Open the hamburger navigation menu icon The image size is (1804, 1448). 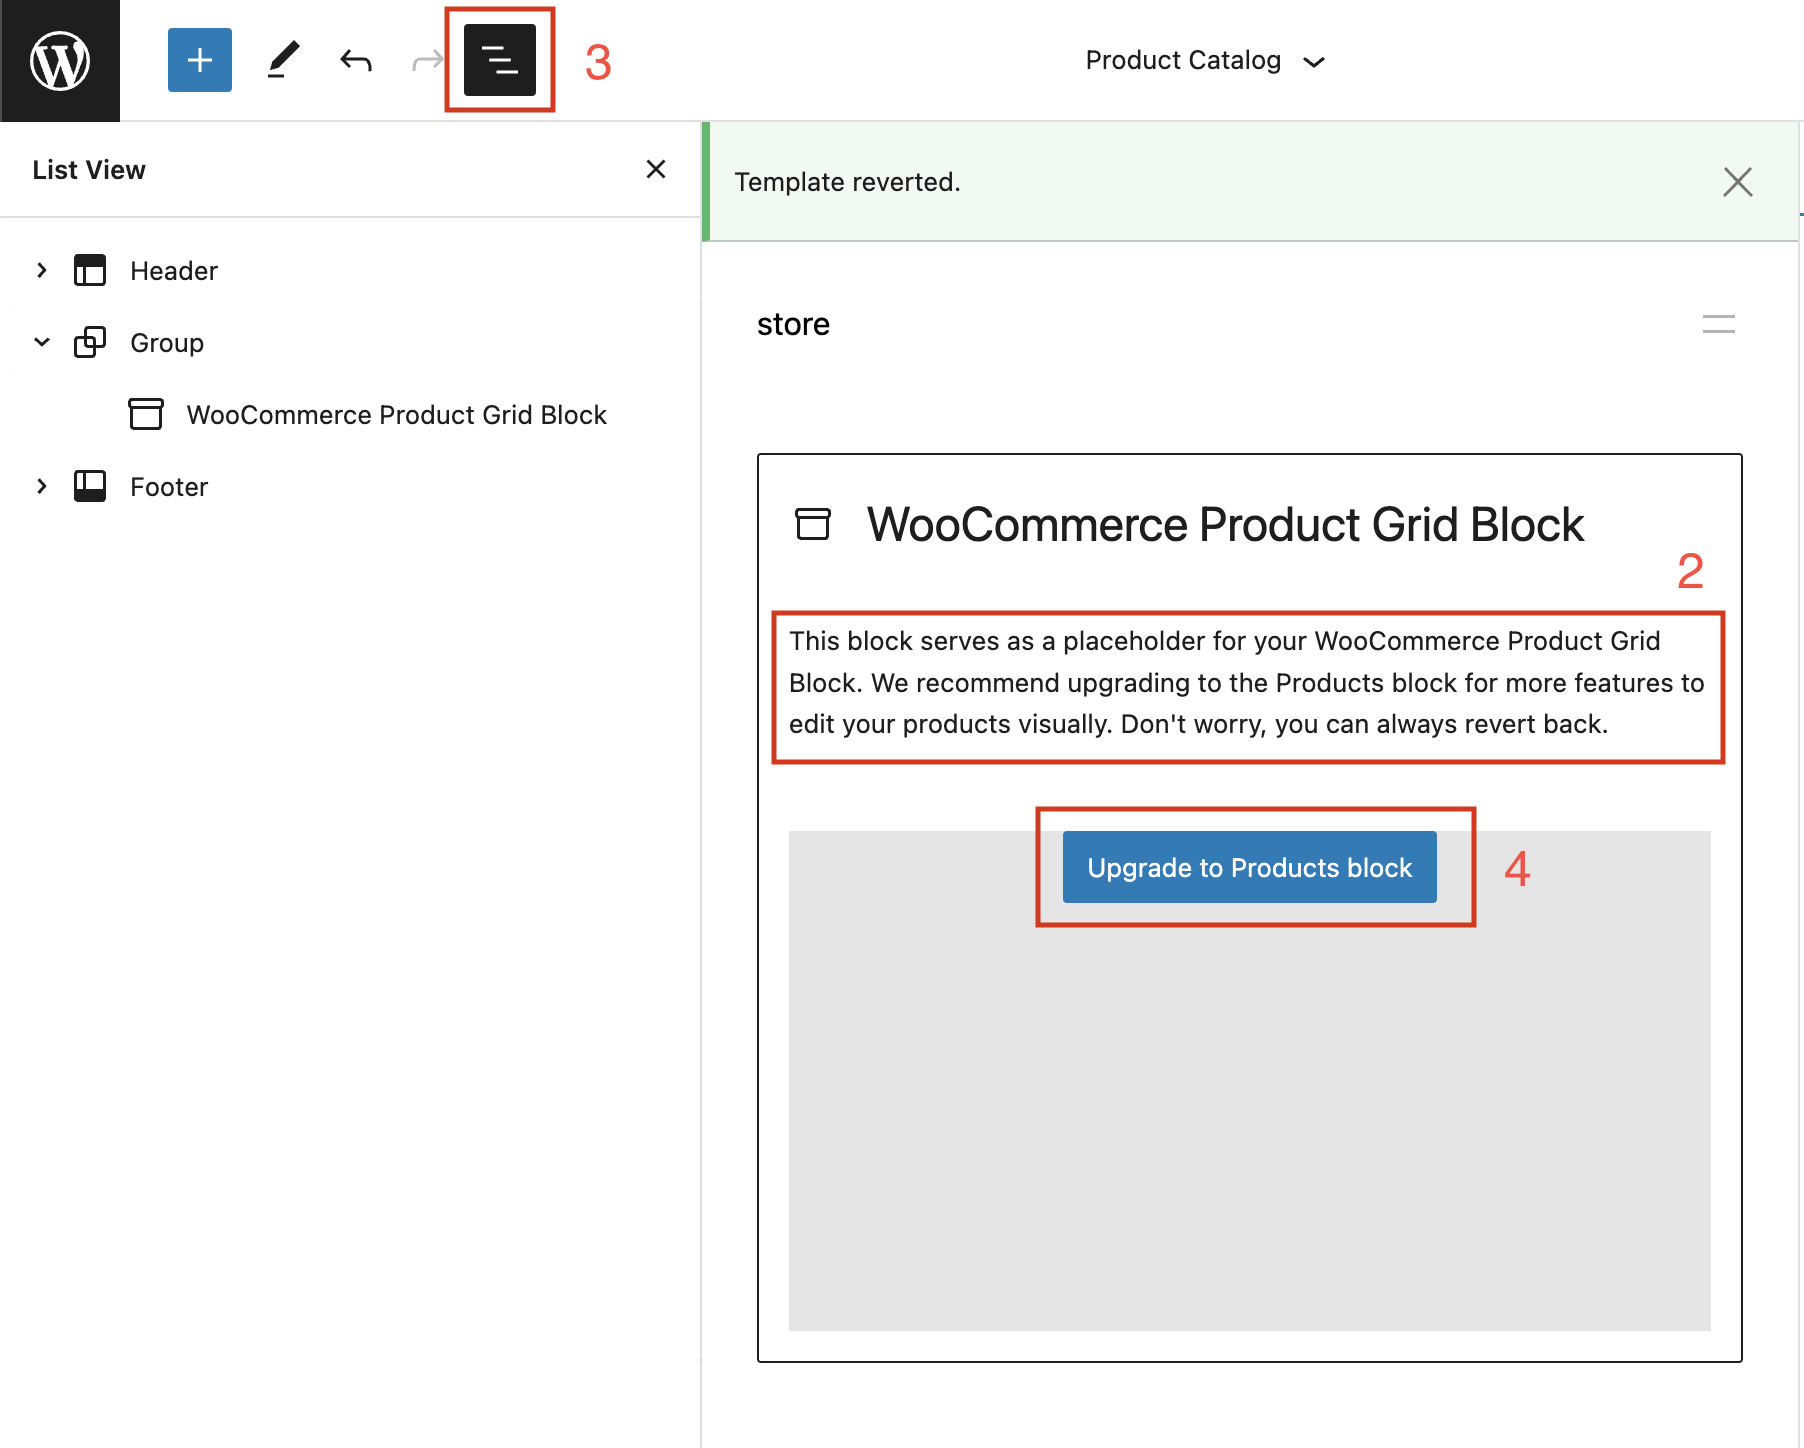click(x=1719, y=324)
